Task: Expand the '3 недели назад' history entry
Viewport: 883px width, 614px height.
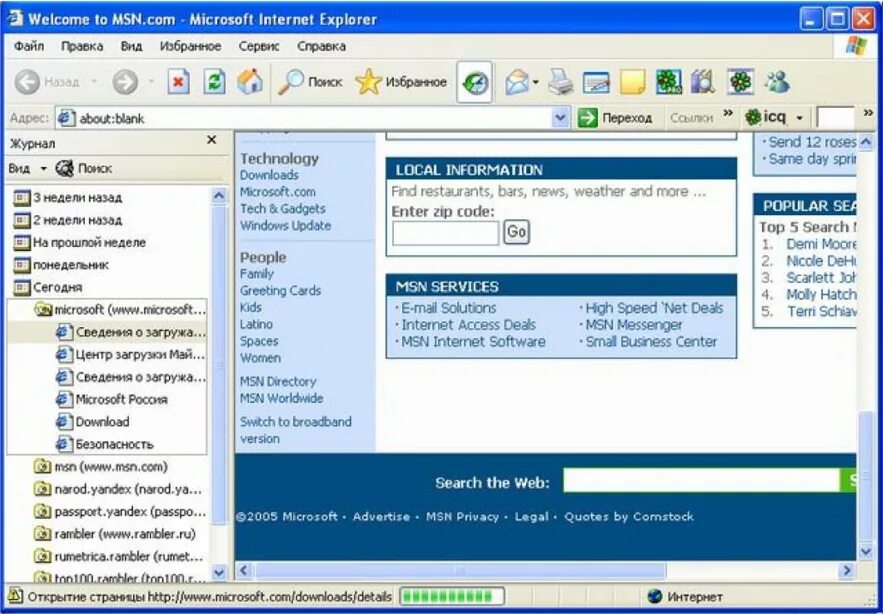Action: pyautogui.click(x=68, y=198)
